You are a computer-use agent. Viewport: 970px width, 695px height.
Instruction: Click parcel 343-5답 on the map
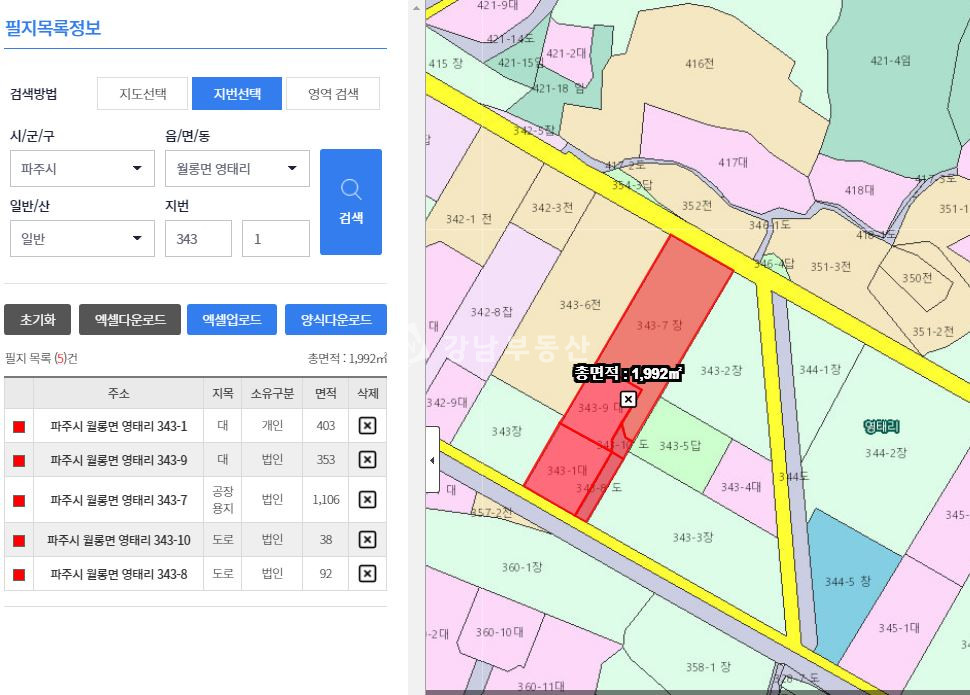(x=680, y=446)
